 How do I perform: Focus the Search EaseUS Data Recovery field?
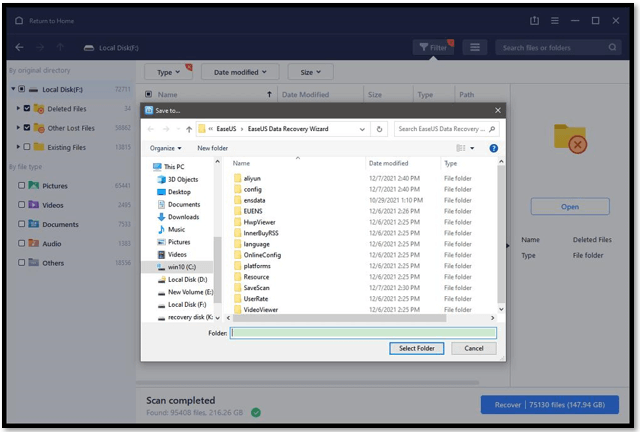click(447, 129)
